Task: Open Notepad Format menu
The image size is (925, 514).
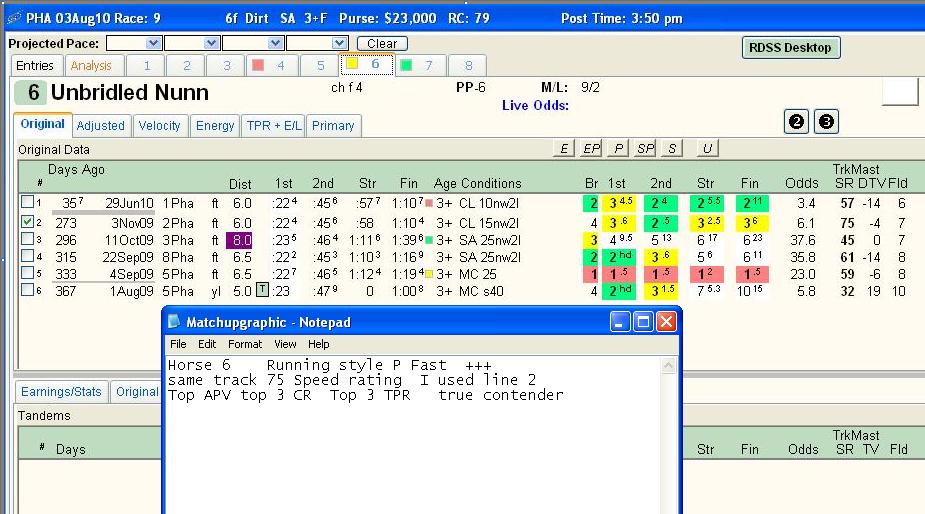Action: point(245,344)
